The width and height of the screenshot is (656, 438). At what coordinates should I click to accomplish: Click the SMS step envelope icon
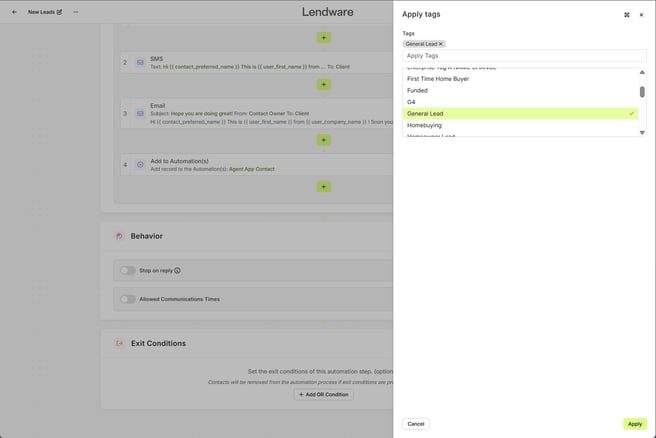click(x=140, y=62)
